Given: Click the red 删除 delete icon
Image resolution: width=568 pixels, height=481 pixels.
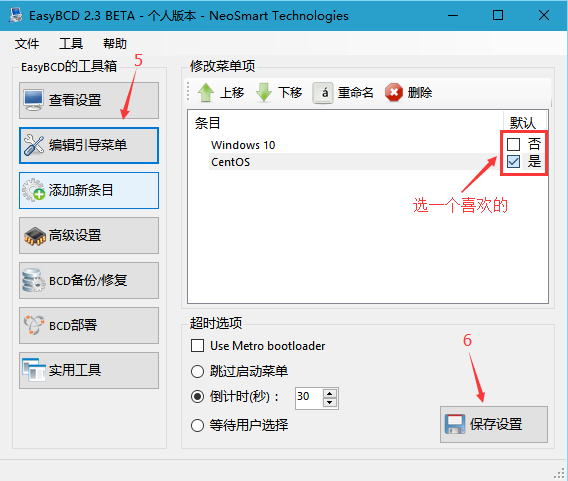Looking at the screenshot, I should tap(393, 92).
